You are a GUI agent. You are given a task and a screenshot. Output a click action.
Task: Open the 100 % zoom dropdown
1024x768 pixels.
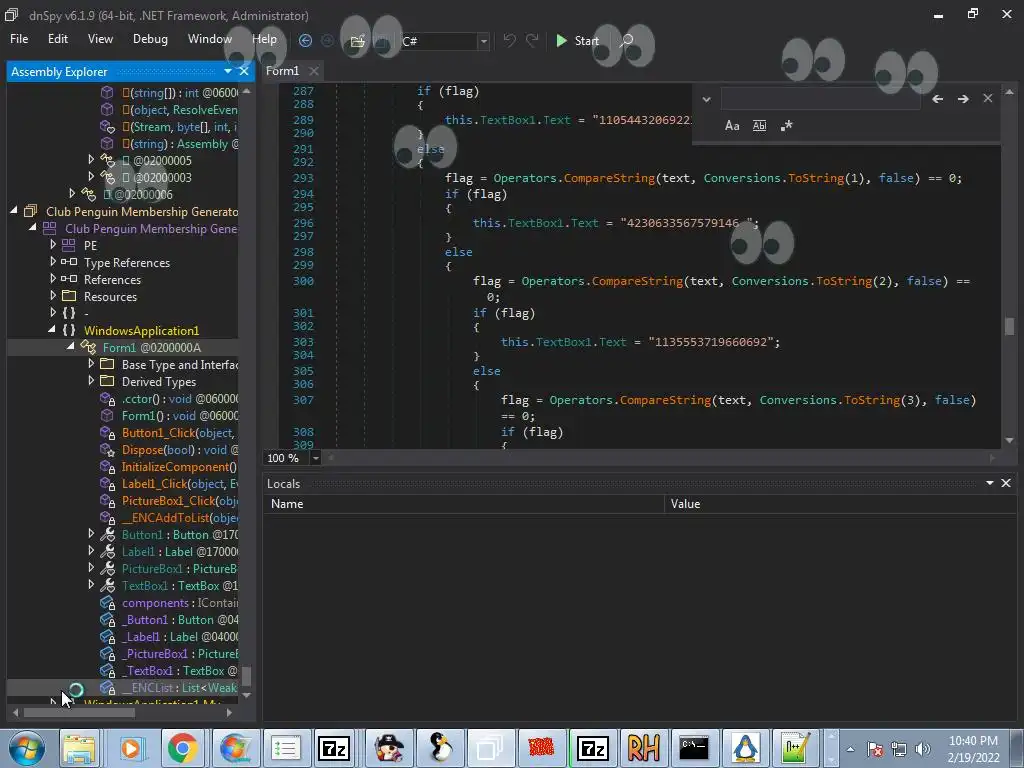tap(315, 458)
